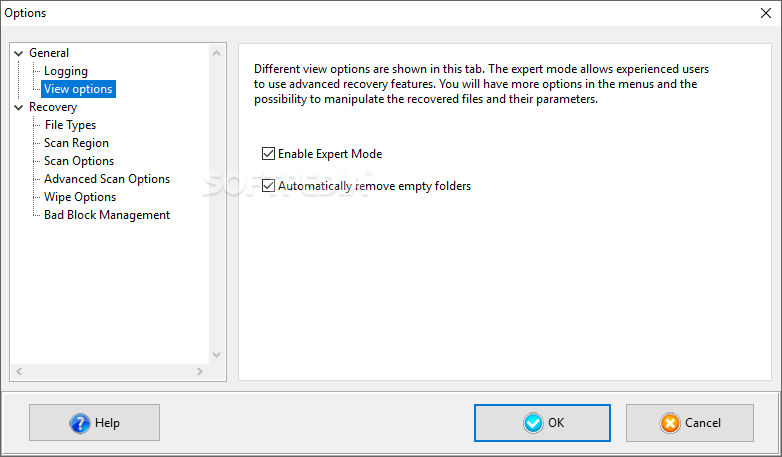The height and width of the screenshot is (457, 782).
Task: Collapse the Recovery tree node
Action: [x=19, y=107]
